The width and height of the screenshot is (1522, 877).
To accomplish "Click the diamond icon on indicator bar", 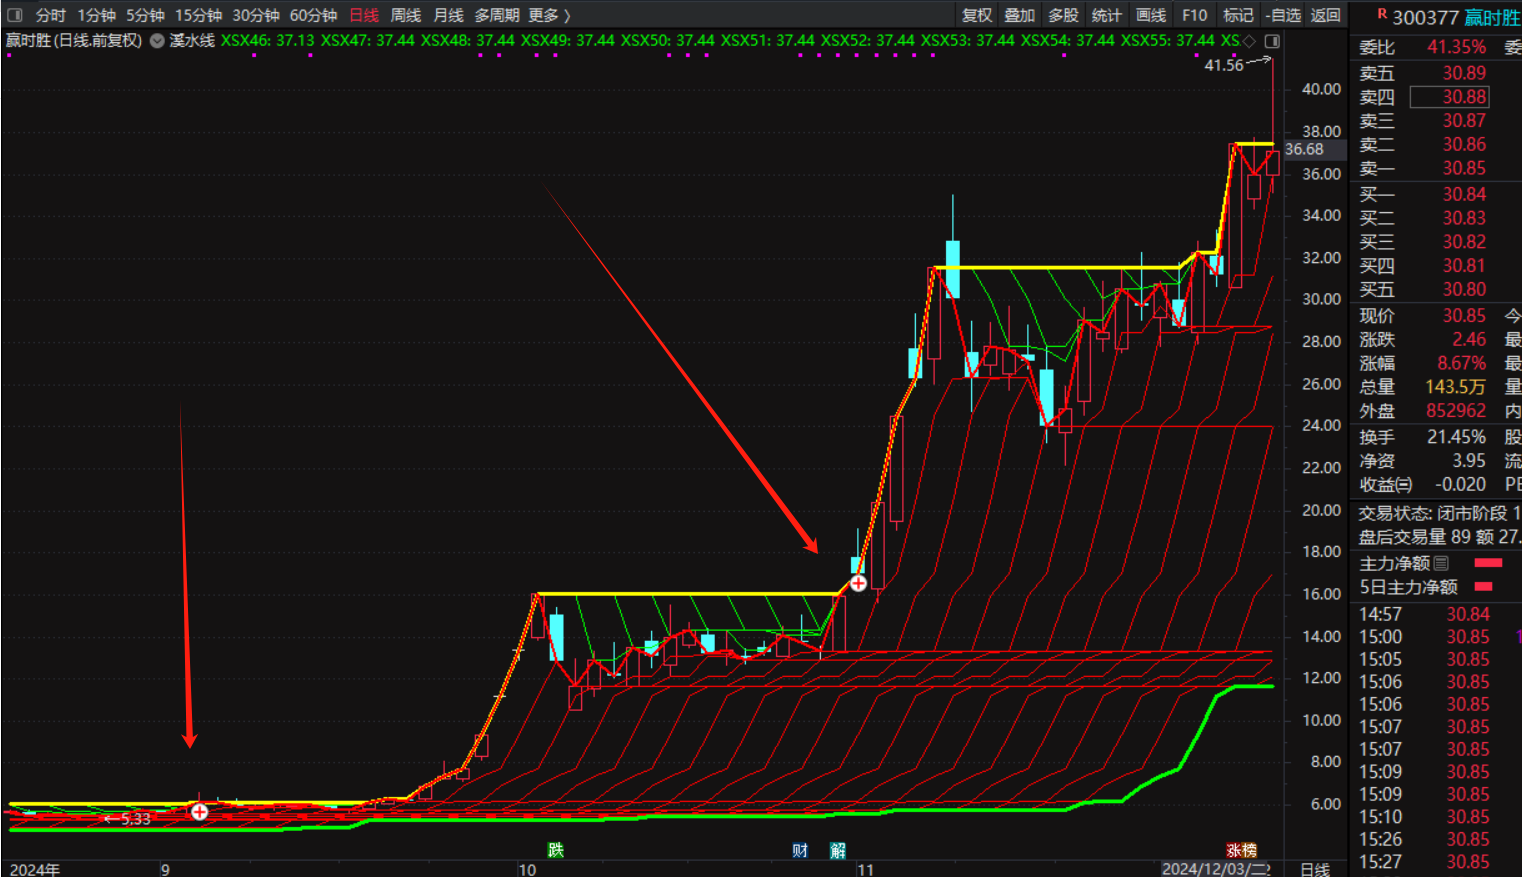I will (x=1249, y=41).
